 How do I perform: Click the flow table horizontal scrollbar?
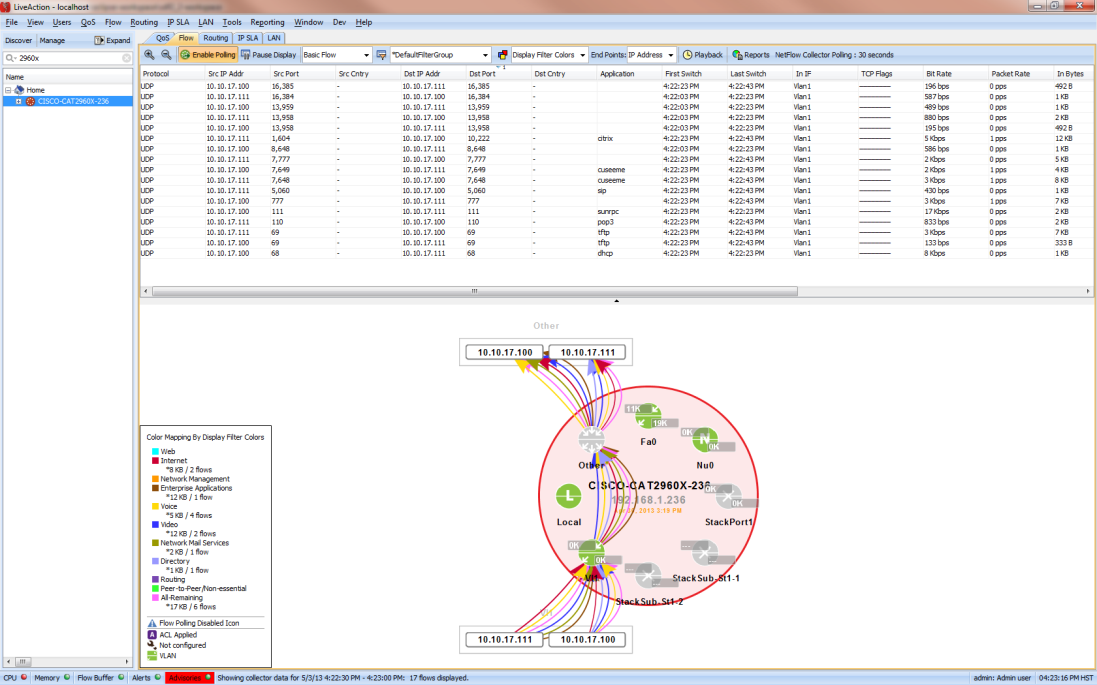coord(474,291)
